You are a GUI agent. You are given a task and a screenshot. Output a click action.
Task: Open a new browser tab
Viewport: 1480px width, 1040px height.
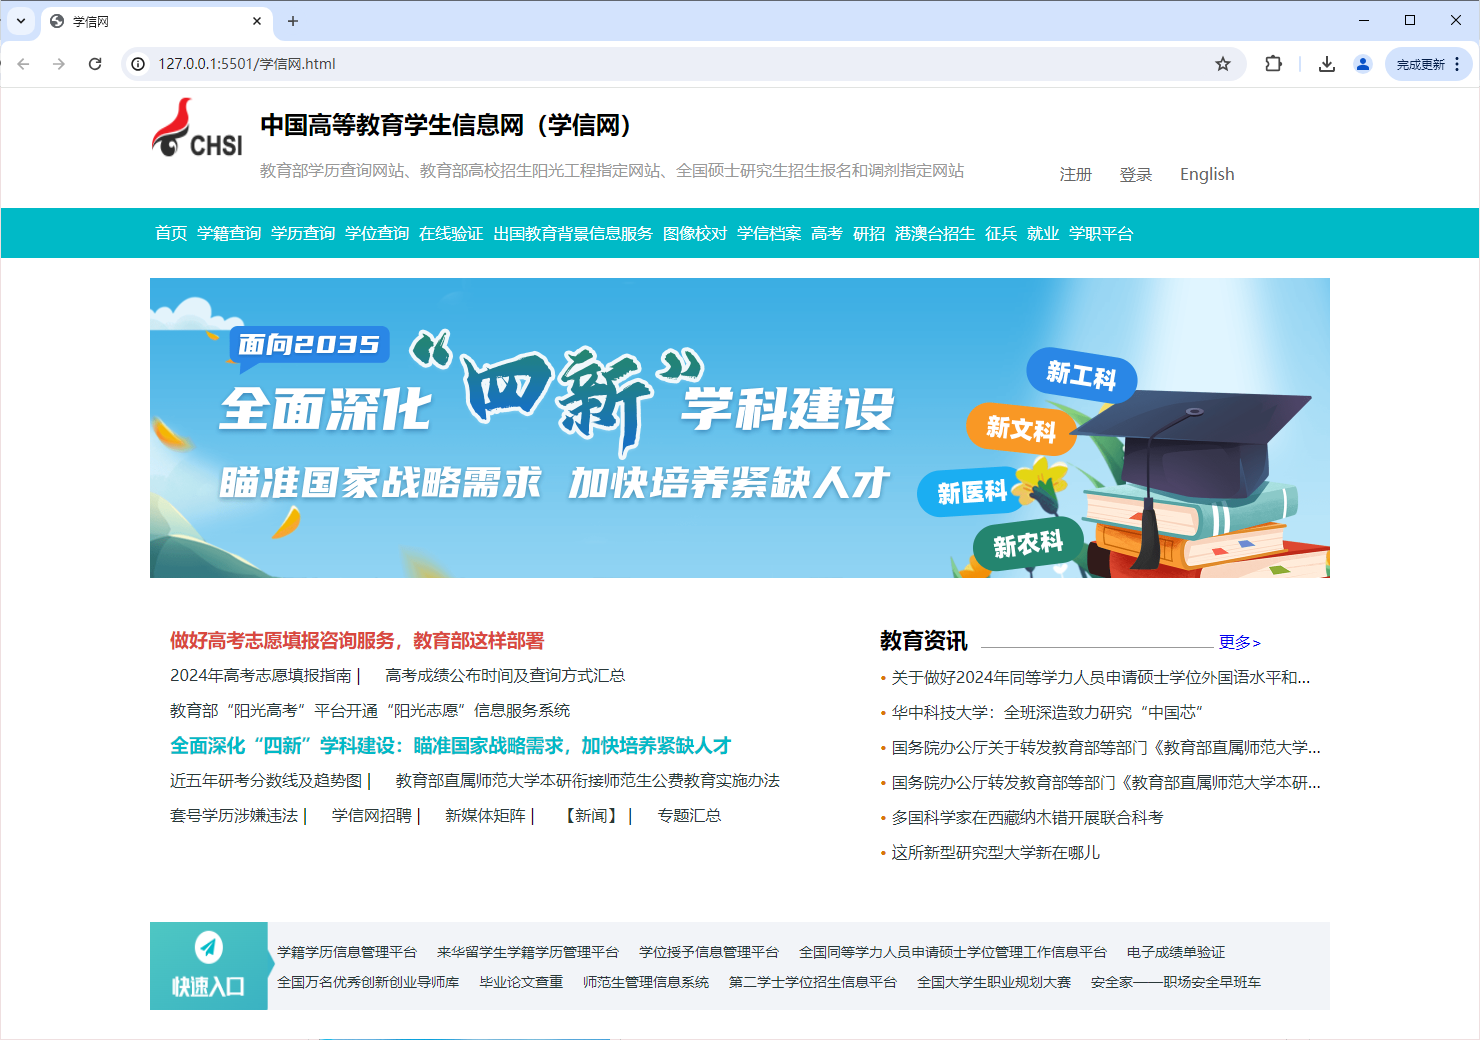[x=293, y=21]
